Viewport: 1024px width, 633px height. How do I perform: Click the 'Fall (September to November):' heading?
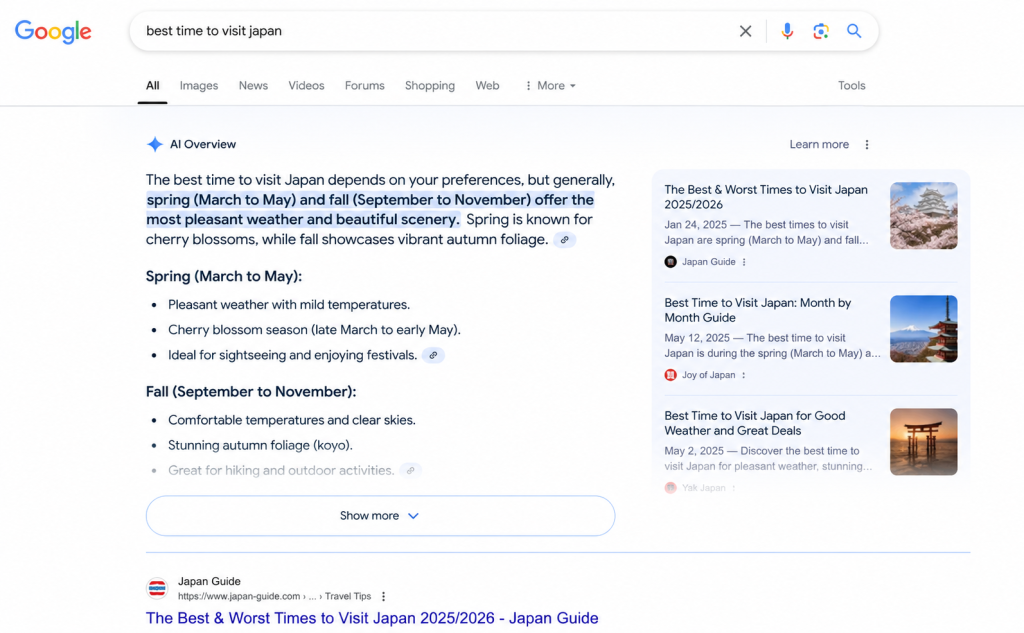pyautogui.click(x=251, y=392)
